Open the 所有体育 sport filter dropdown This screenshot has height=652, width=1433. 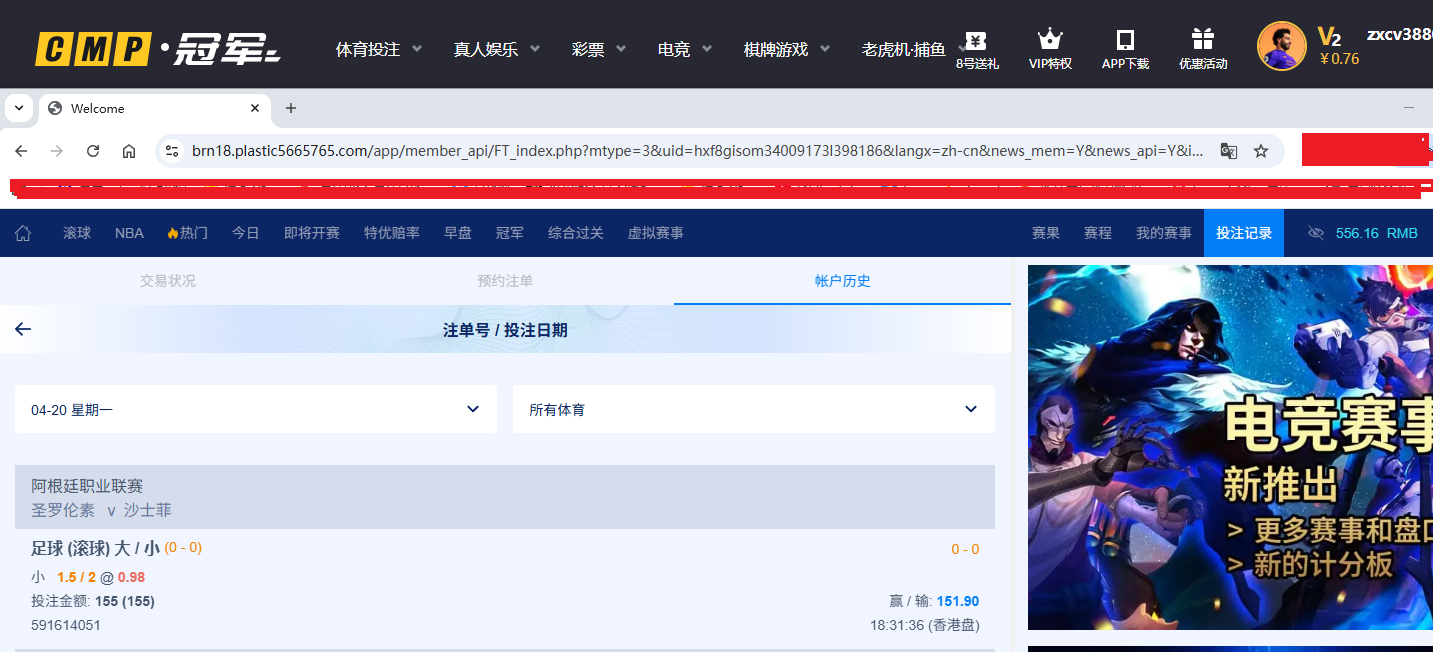tap(754, 409)
